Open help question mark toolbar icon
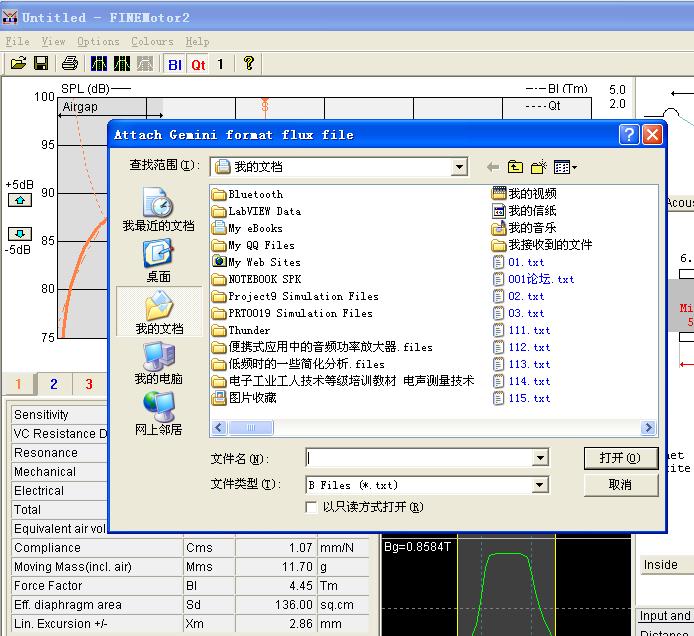Image resolution: width=694 pixels, height=636 pixels. [x=249, y=64]
